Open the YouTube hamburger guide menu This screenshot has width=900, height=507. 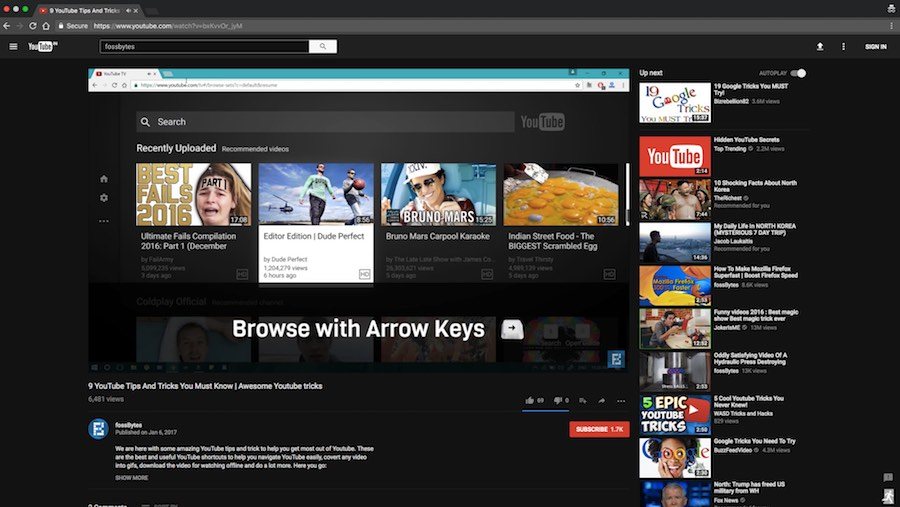[x=13, y=46]
